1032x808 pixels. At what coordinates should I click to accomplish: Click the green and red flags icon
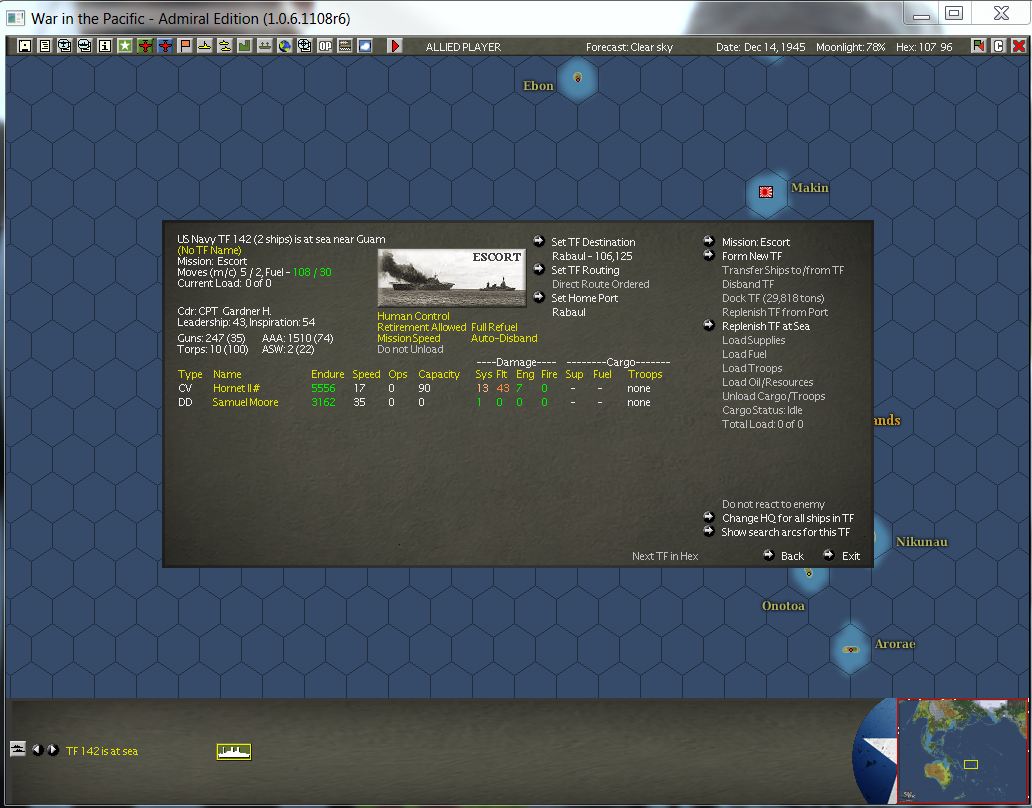(x=979, y=46)
